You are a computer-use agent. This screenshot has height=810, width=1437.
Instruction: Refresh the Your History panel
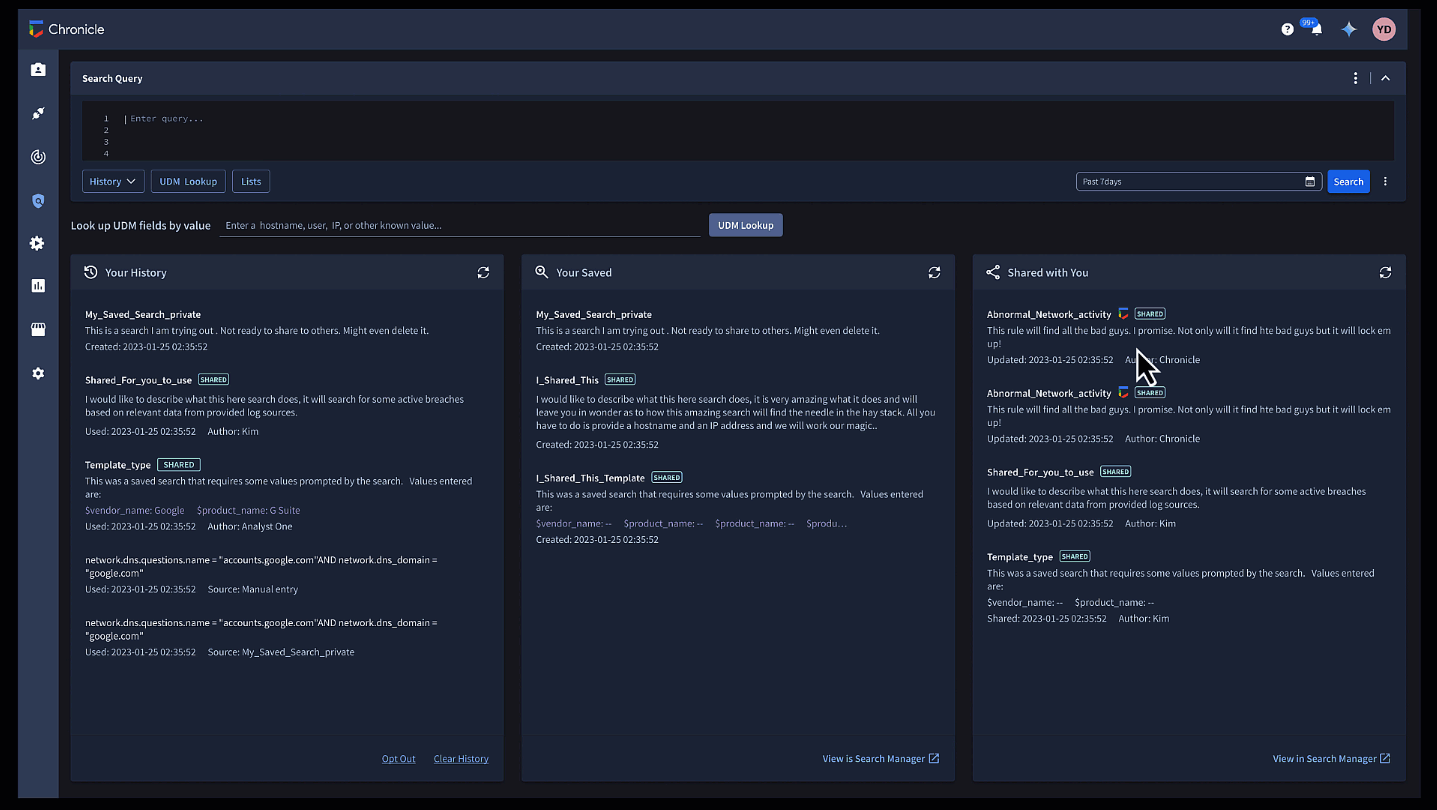click(483, 273)
